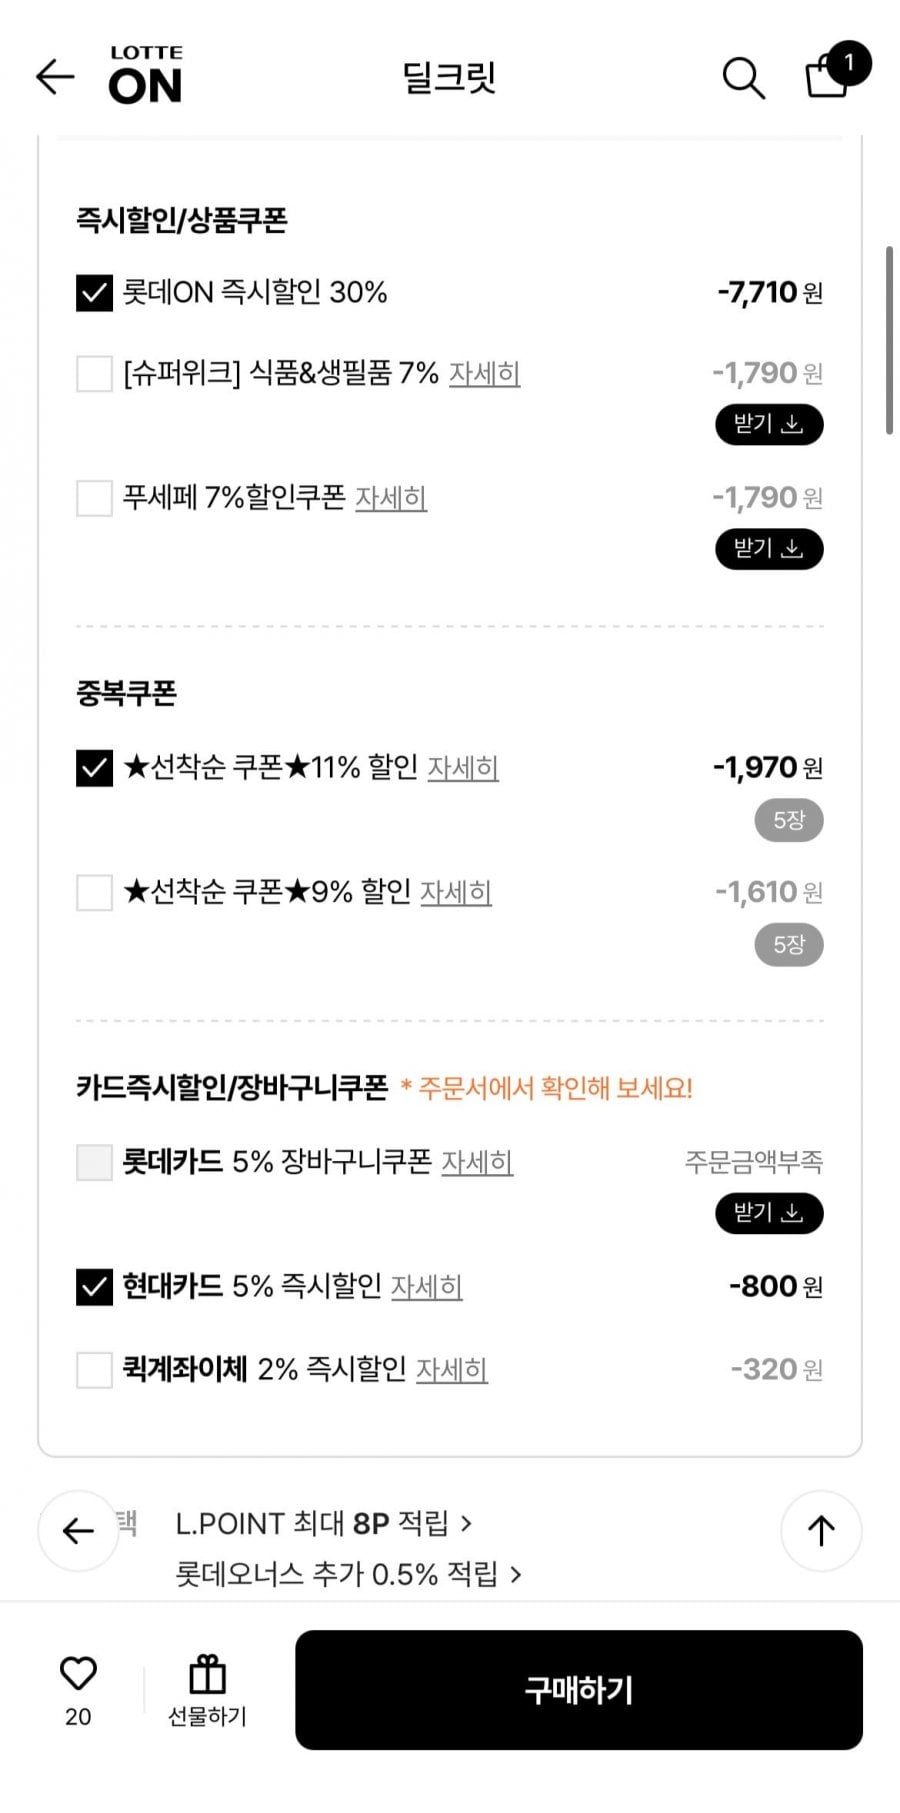This screenshot has width=900, height=1813.
Task: Click the vertical scrollbar on right edge
Action: (x=889, y=340)
